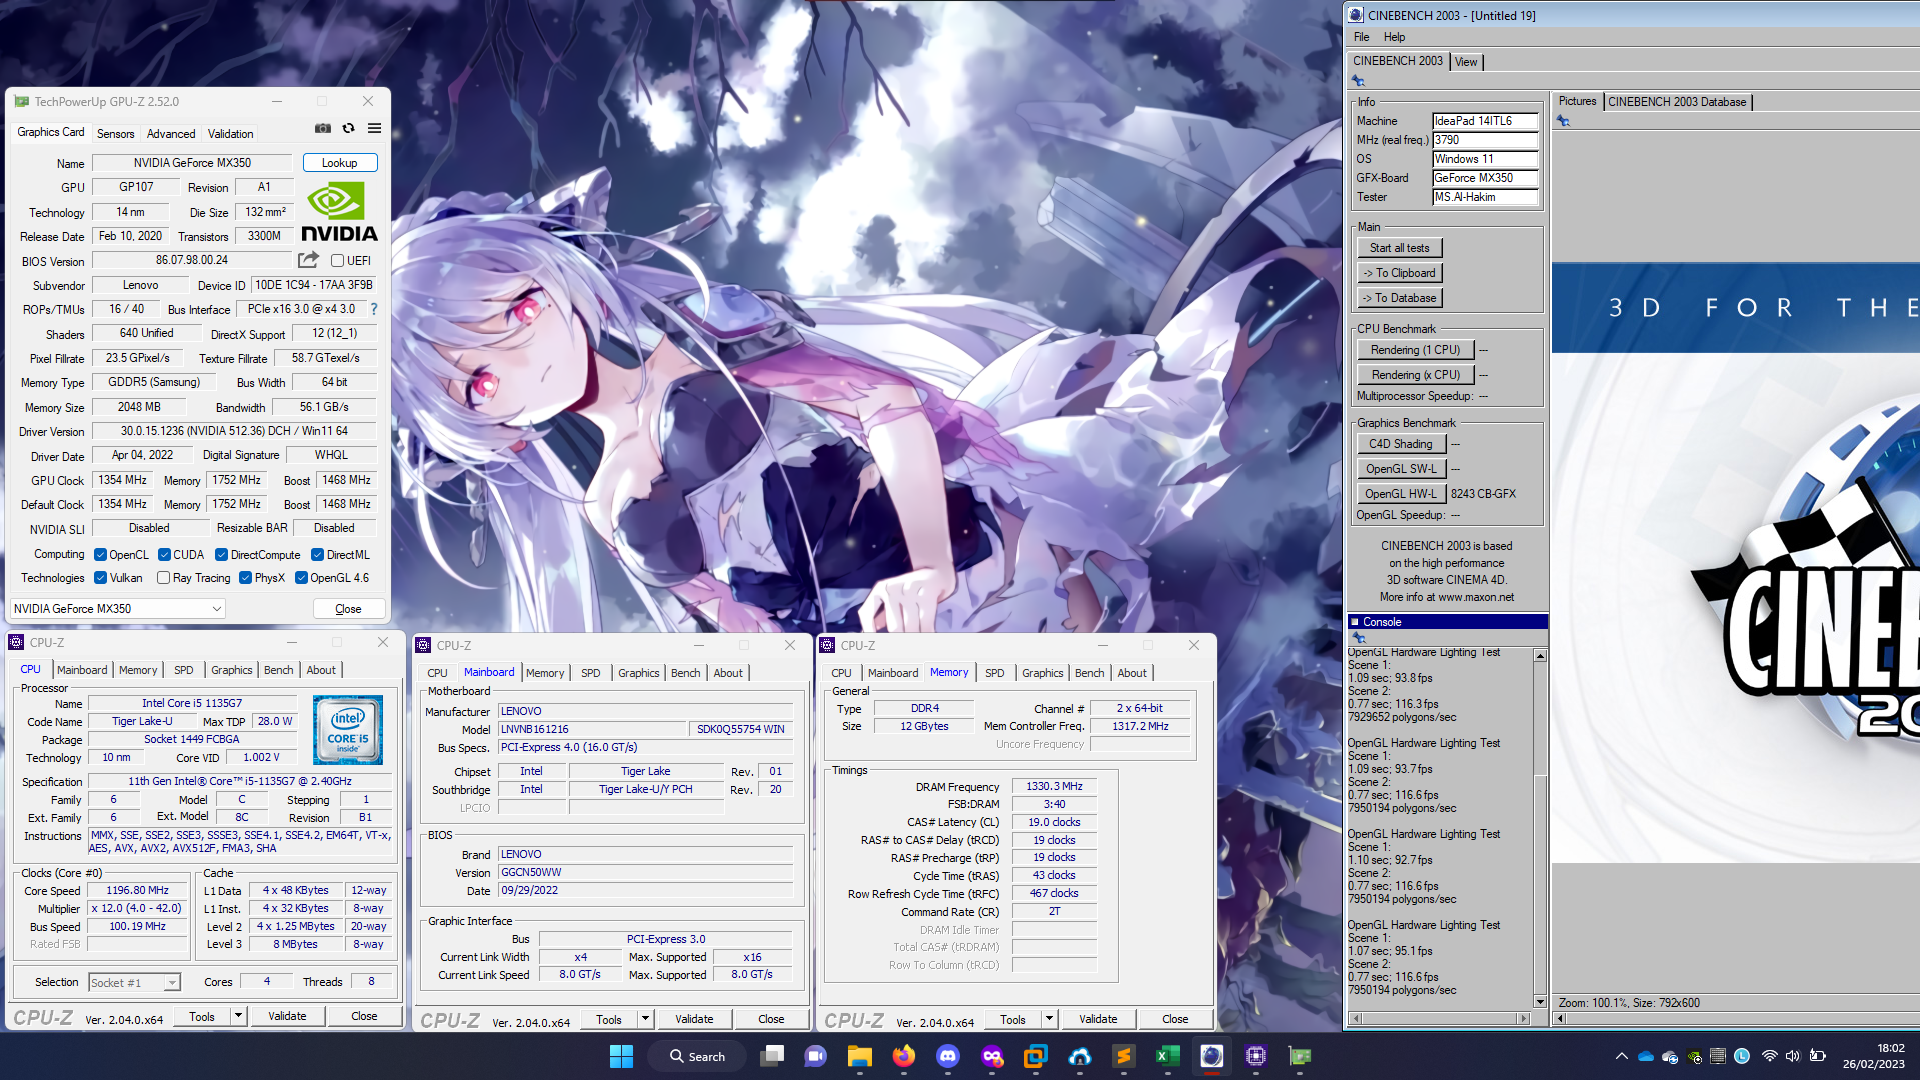Click the Lookup button in GPU-Z
The image size is (1920, 1080).
pos(339,163)
